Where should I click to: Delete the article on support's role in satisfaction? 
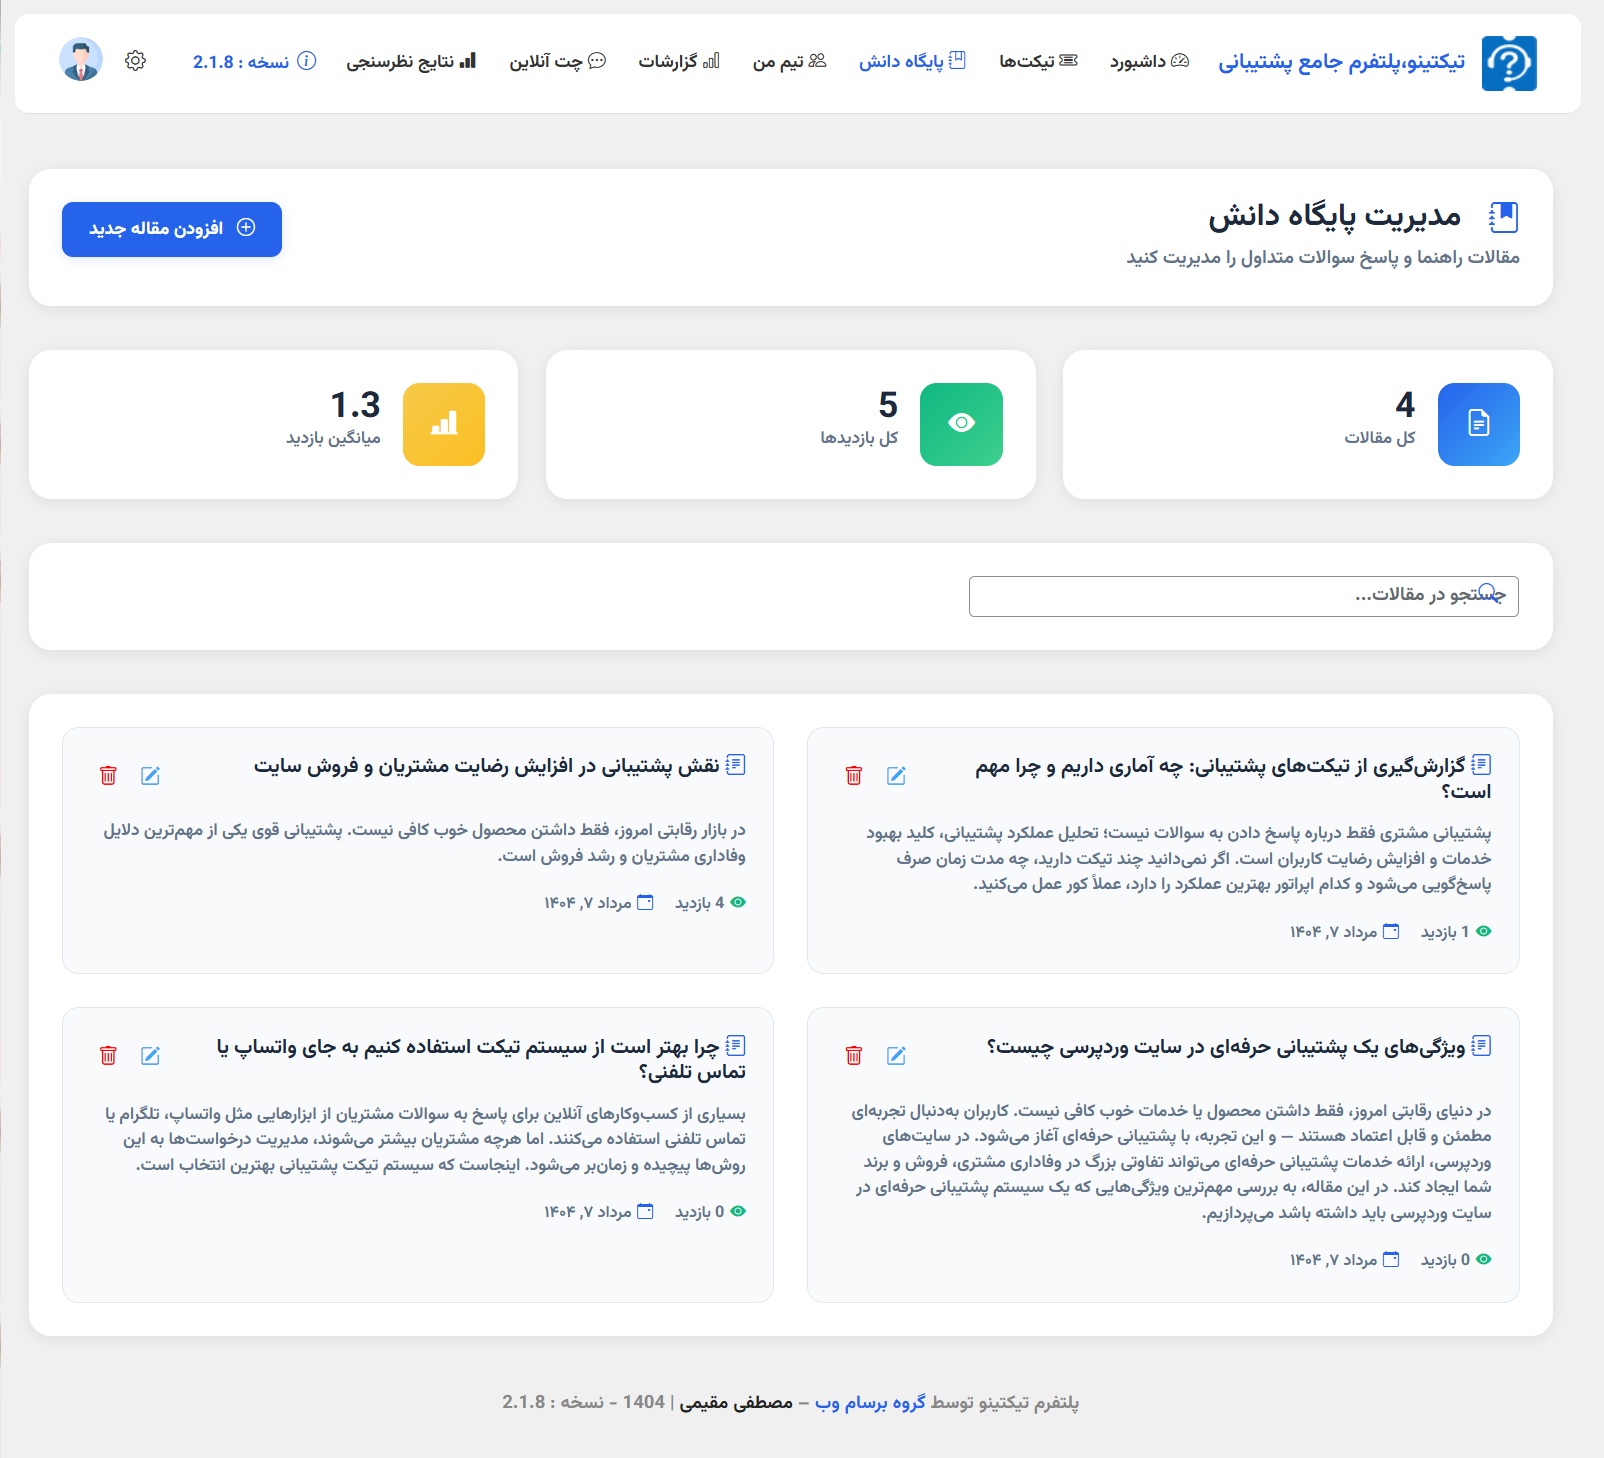[108, 776]
